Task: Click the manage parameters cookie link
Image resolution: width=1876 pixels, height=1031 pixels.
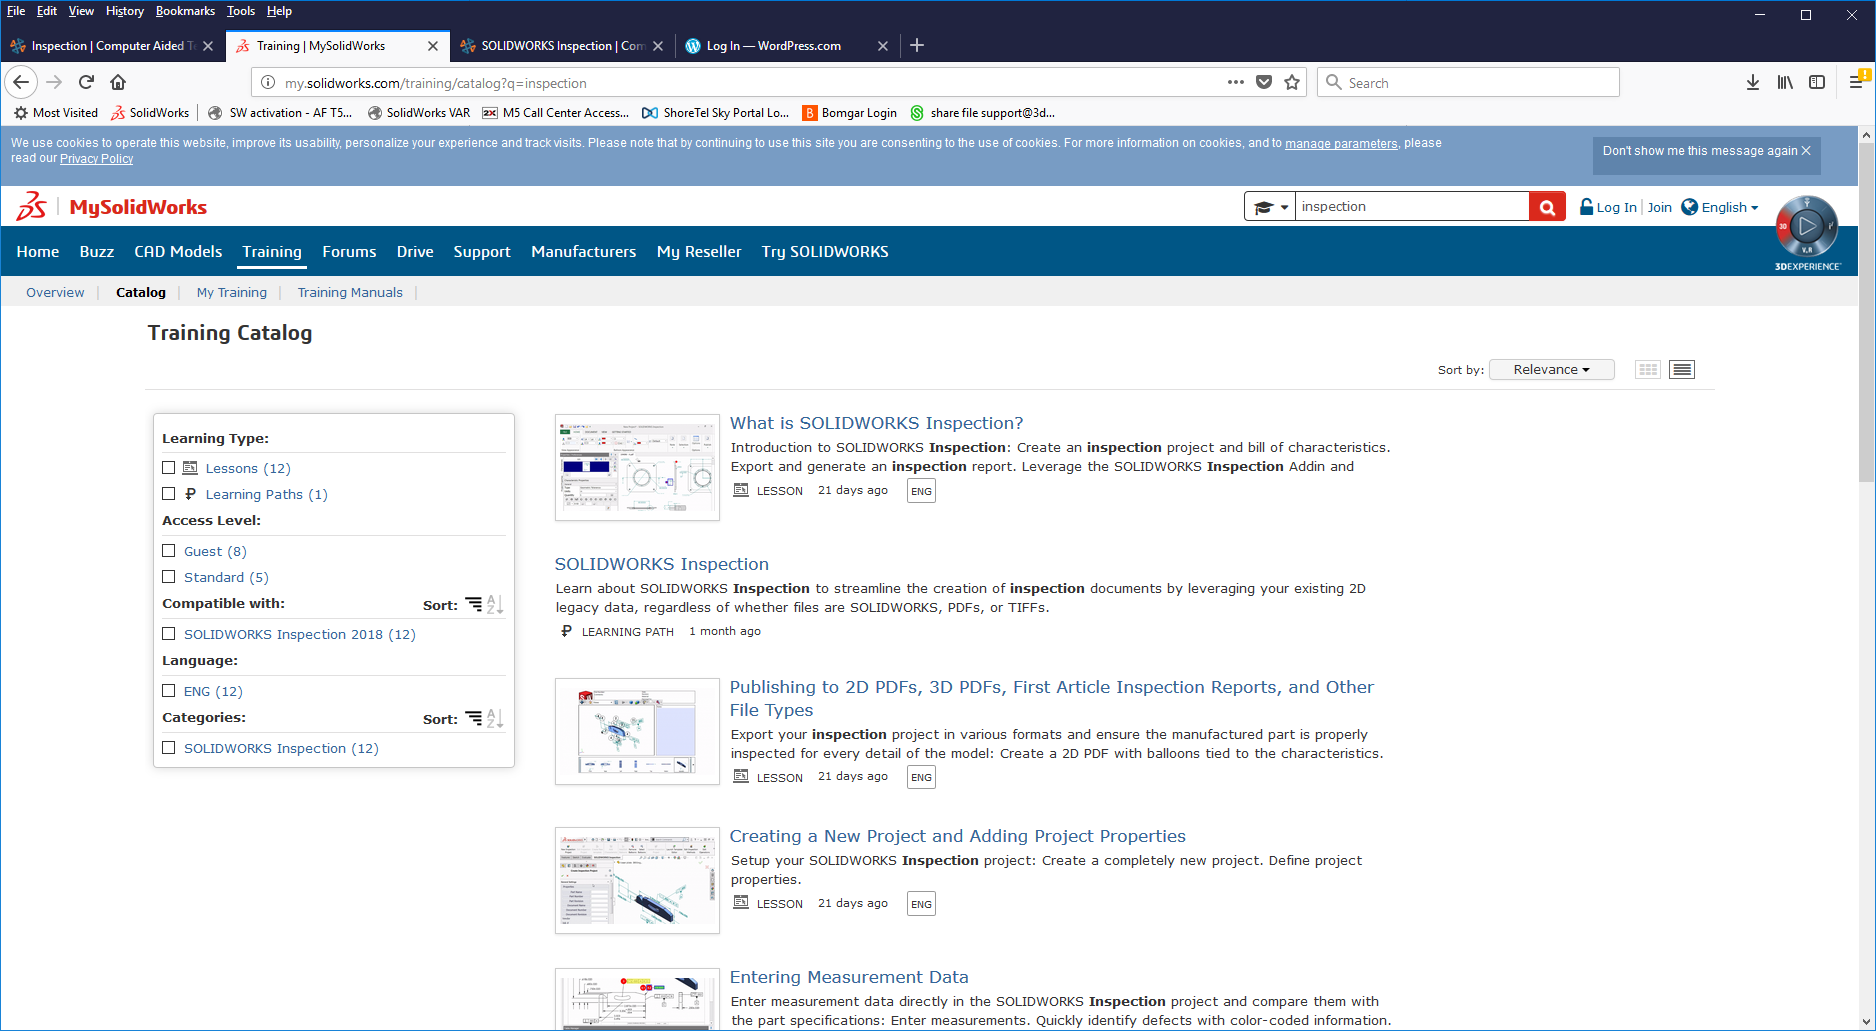Action: click(1341, 143)
